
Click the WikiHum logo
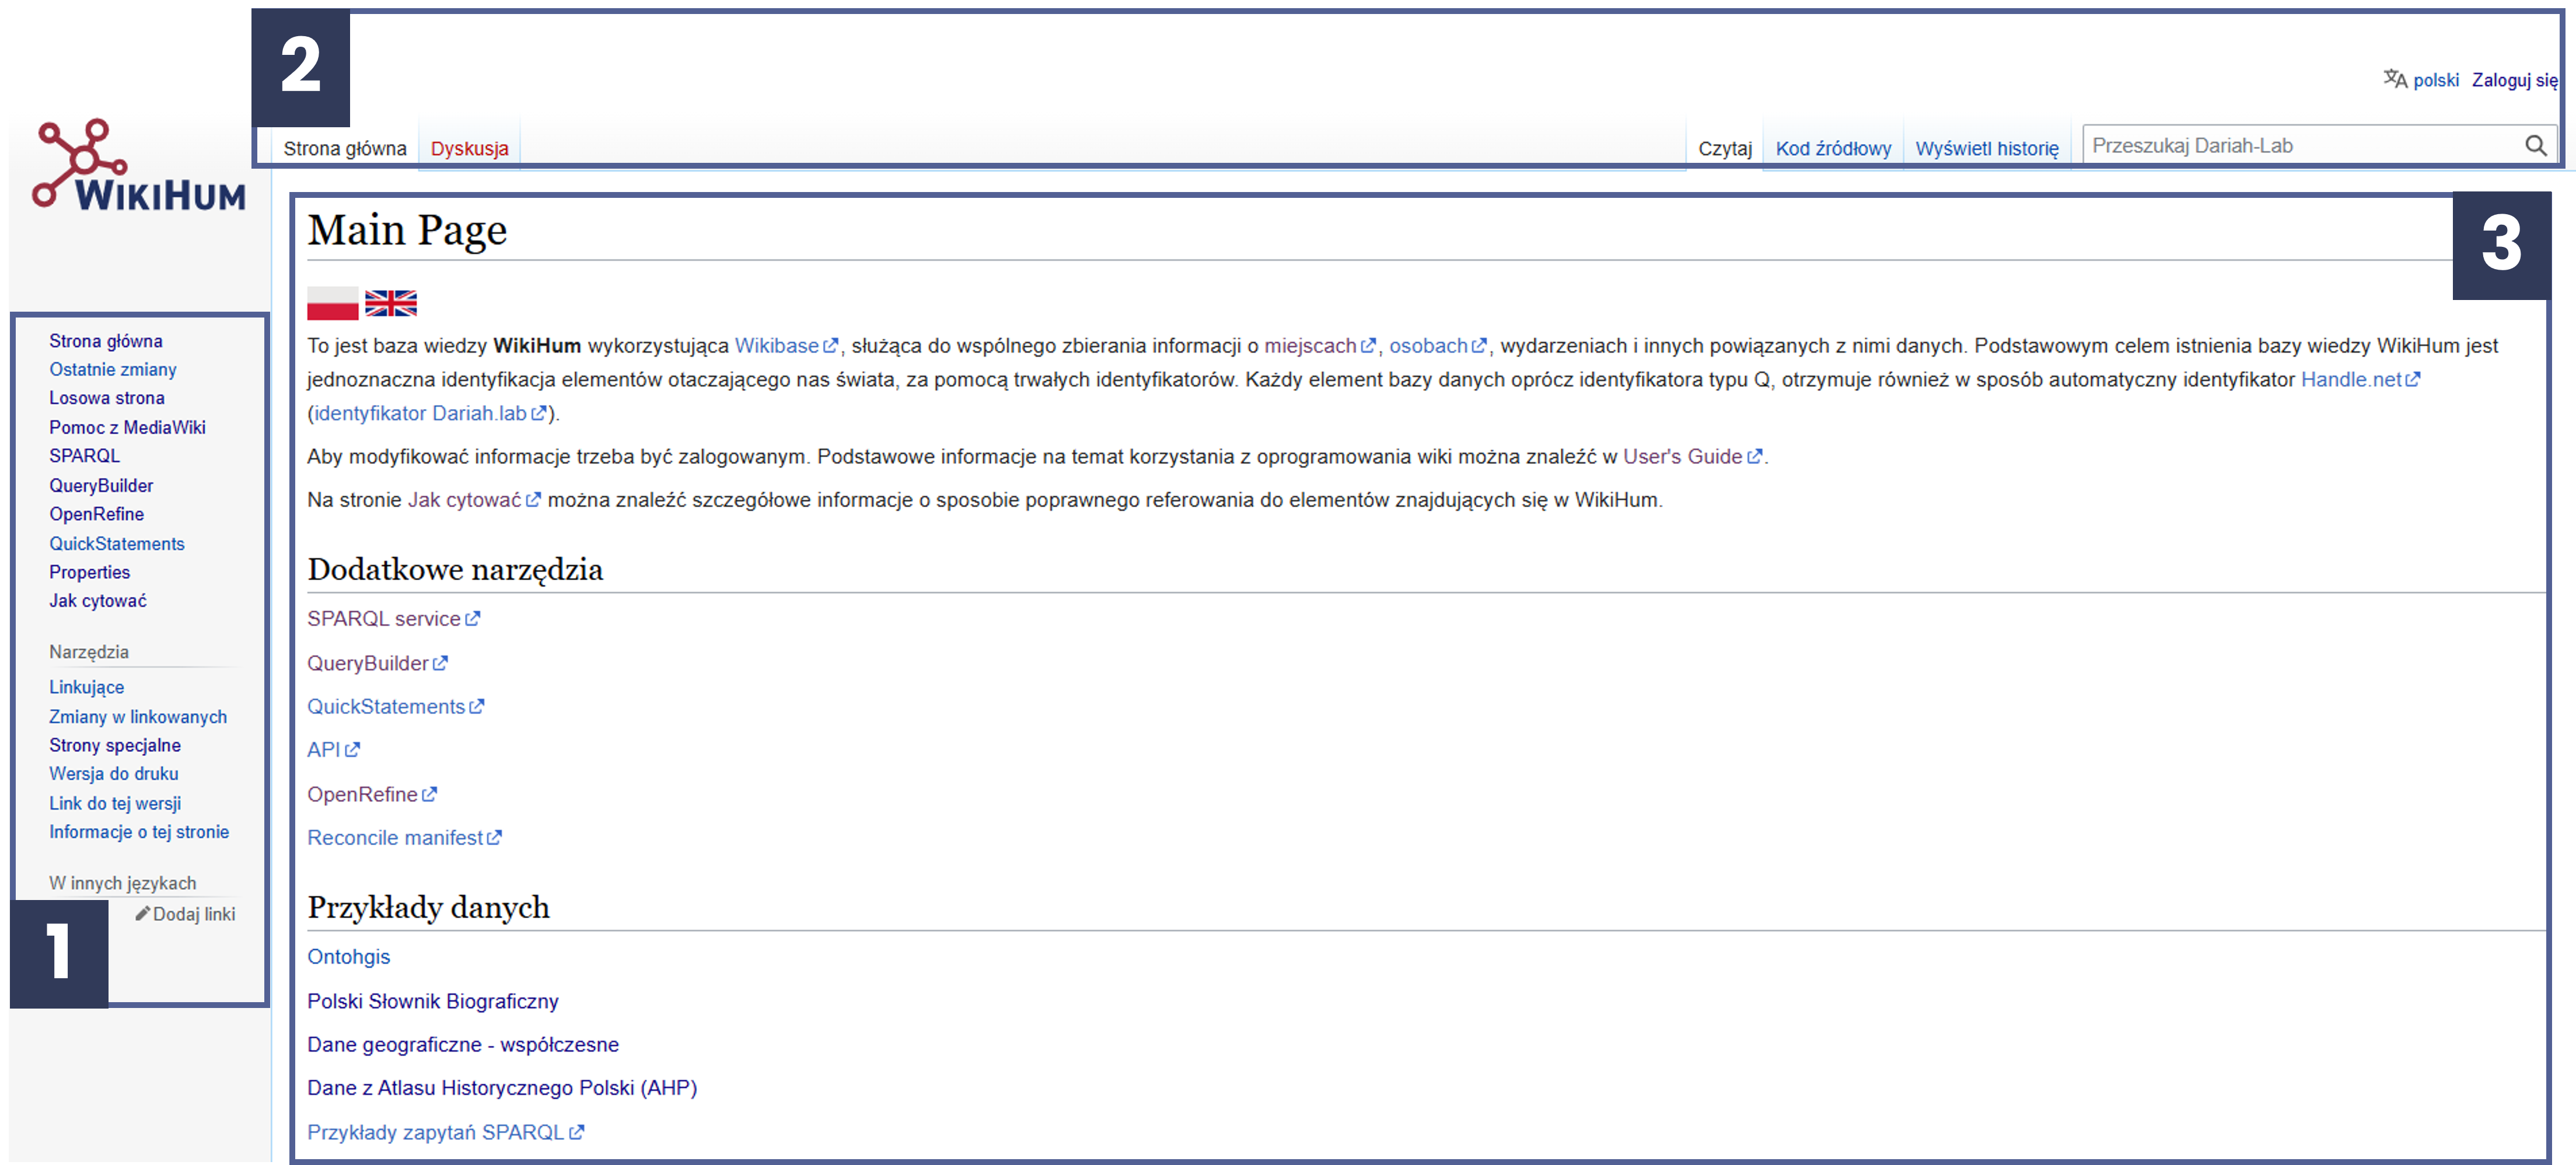138,165
